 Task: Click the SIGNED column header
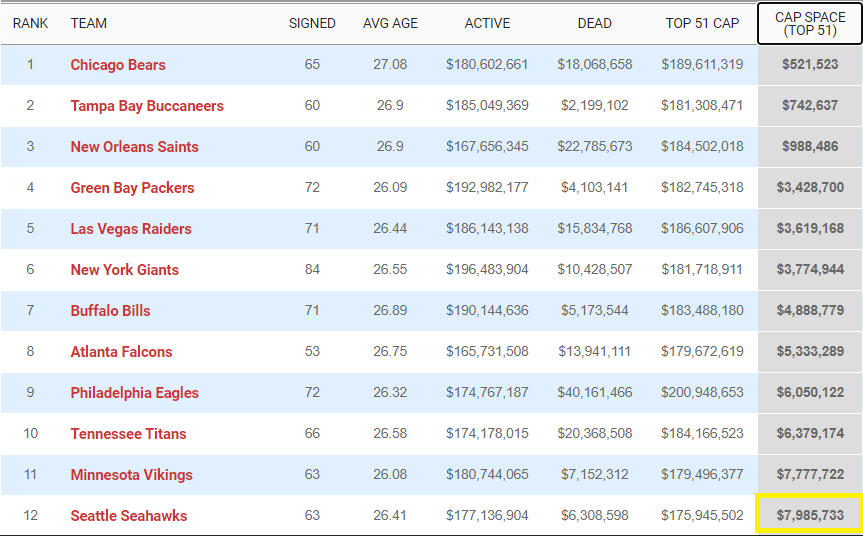tap(312, 23)
